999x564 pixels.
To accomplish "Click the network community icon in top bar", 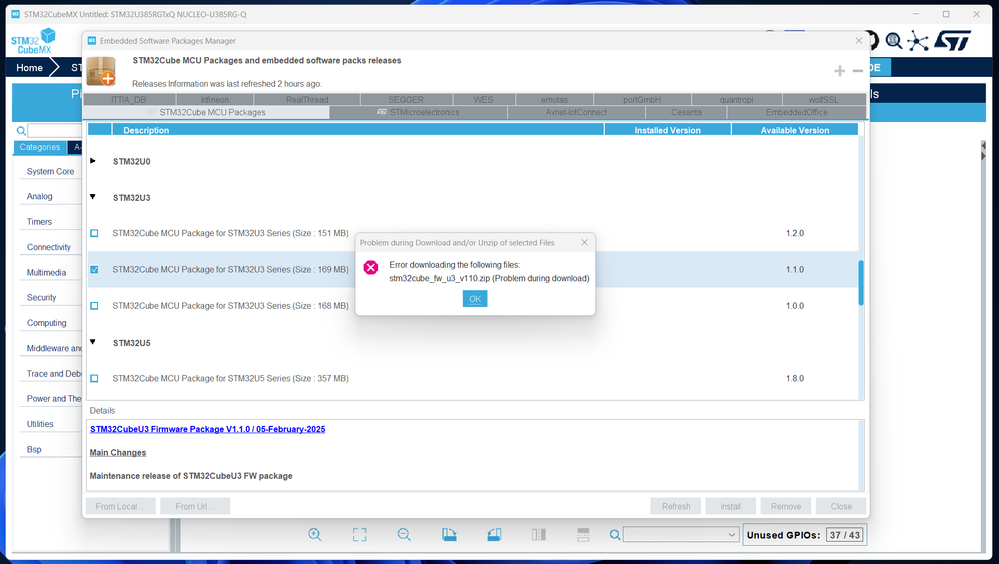I will click(x=917, y=41).
